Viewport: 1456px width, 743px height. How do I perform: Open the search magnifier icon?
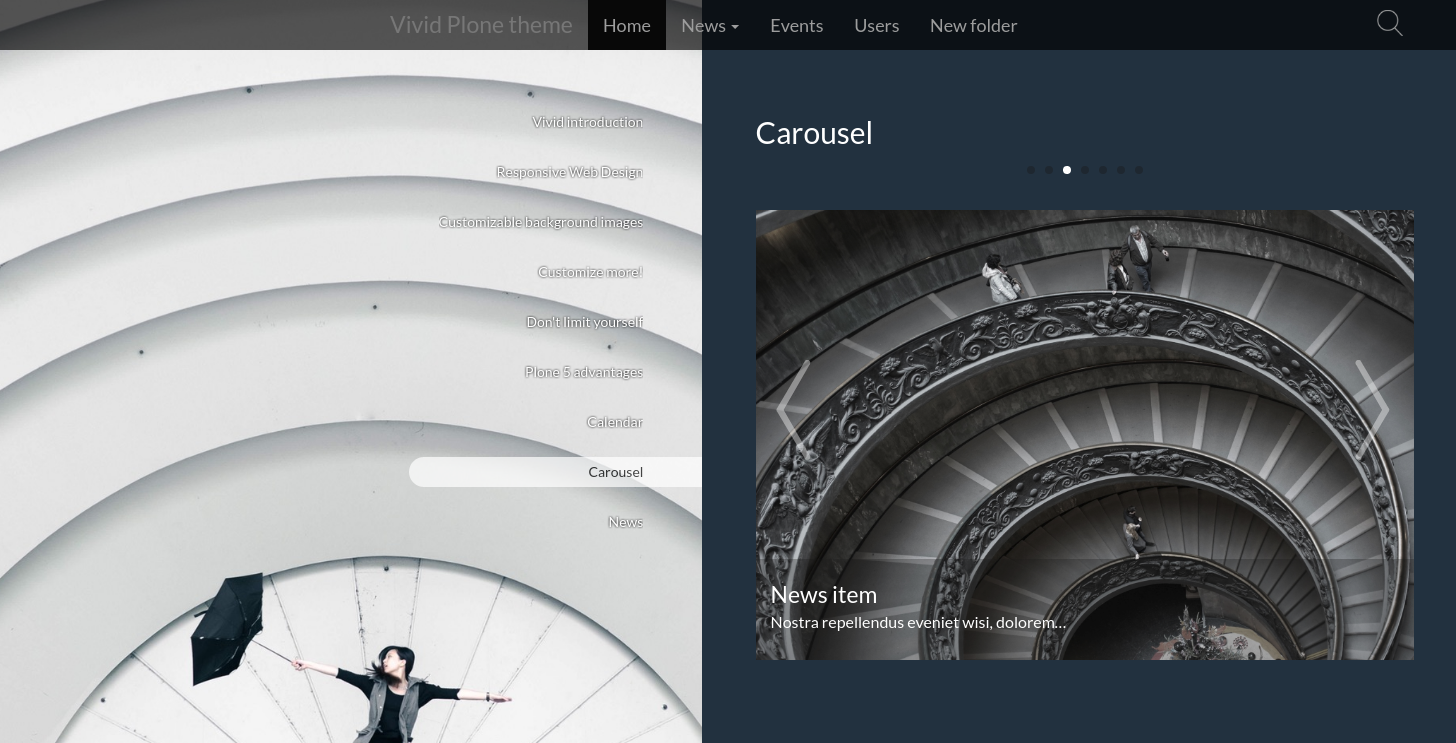(1390, 24)
